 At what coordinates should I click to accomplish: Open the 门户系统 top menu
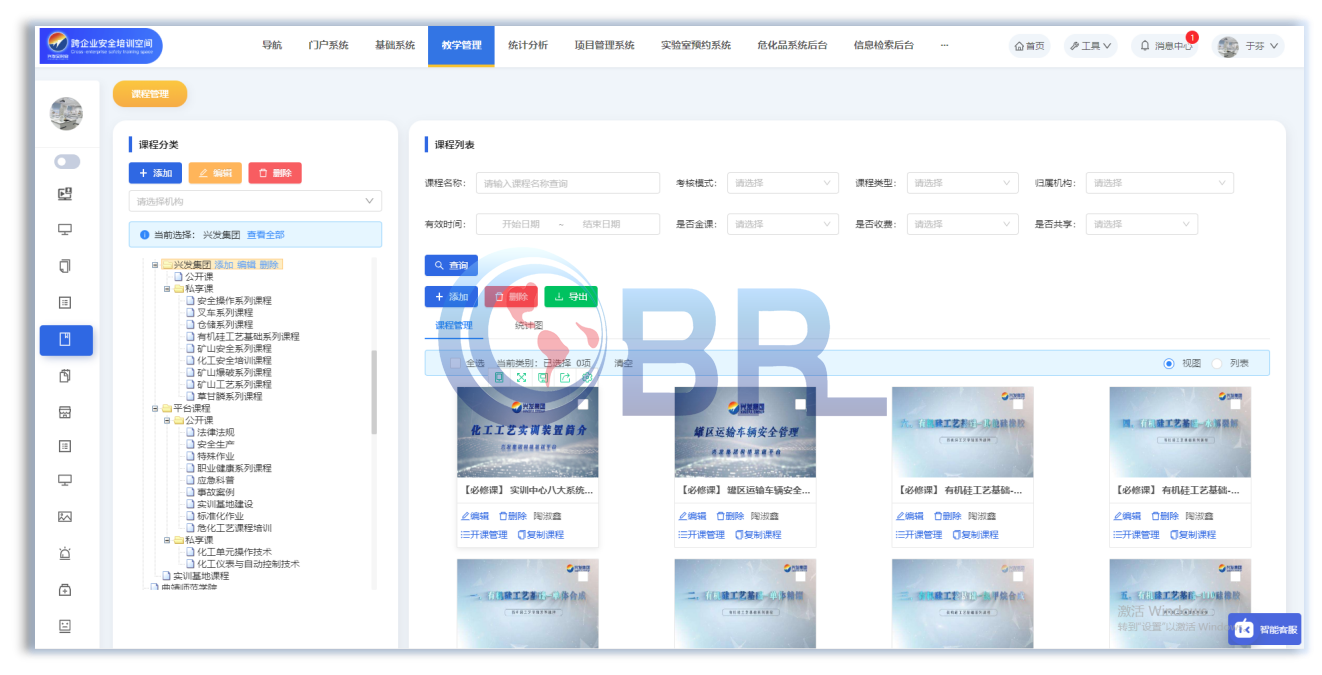328,46
